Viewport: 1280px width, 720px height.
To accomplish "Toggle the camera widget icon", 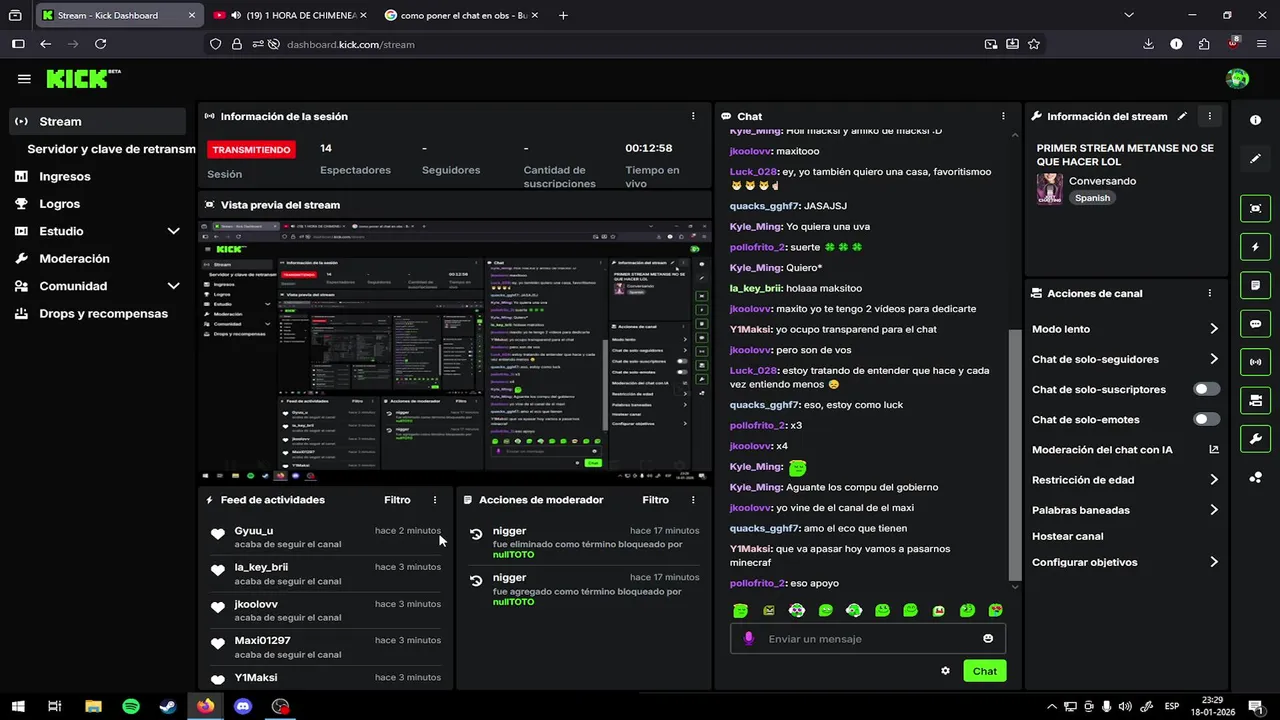I will click(1255, 401).
